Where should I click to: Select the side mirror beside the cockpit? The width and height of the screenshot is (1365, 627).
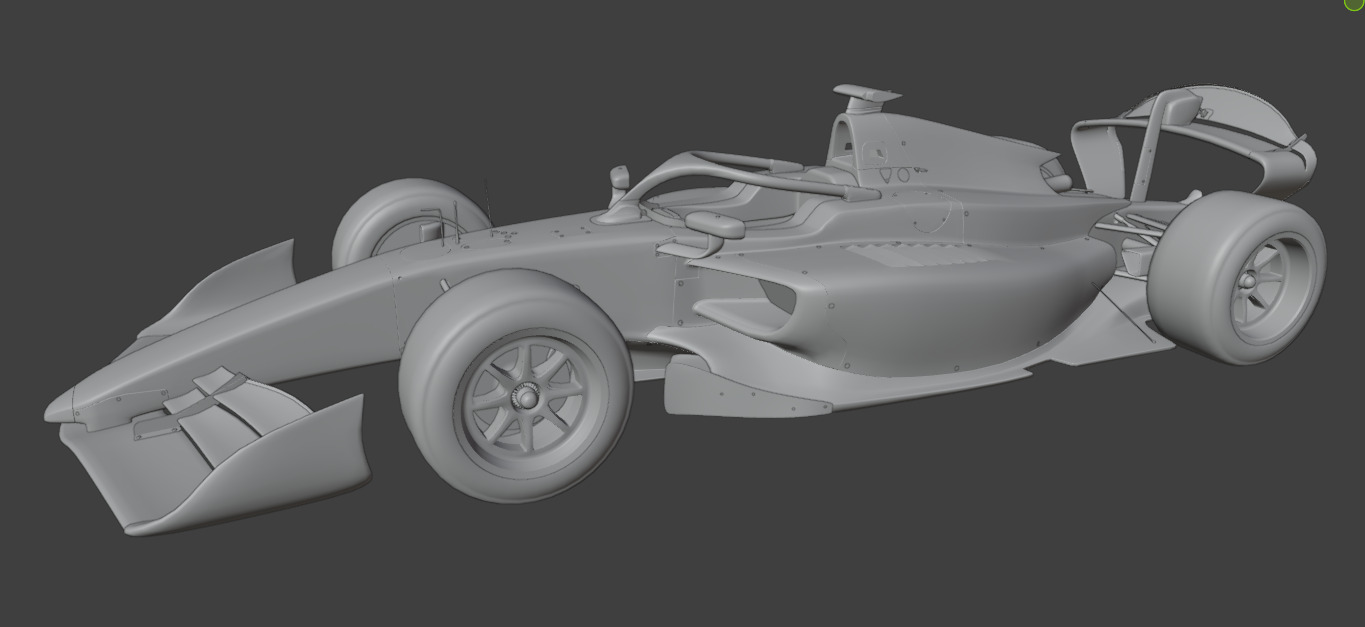point(713,225)
